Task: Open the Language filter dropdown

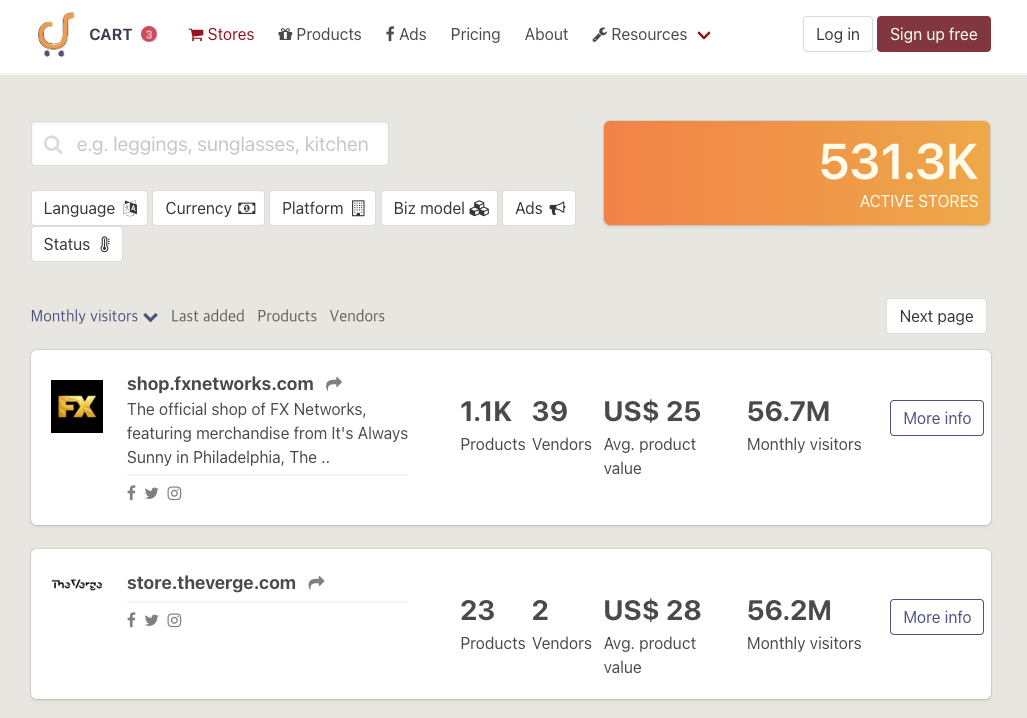Action: [90, 208]
